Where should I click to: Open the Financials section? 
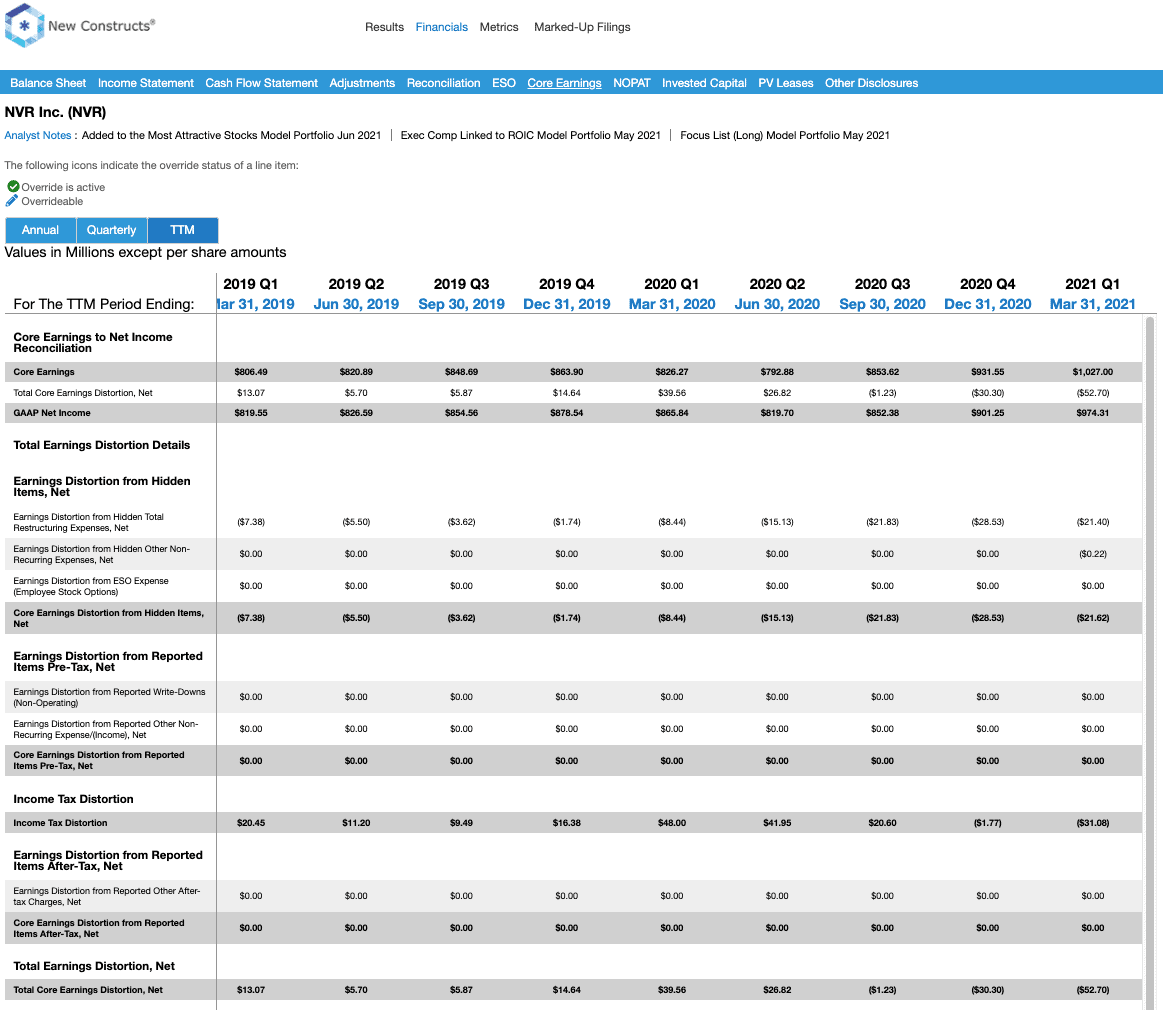point(441,27)
